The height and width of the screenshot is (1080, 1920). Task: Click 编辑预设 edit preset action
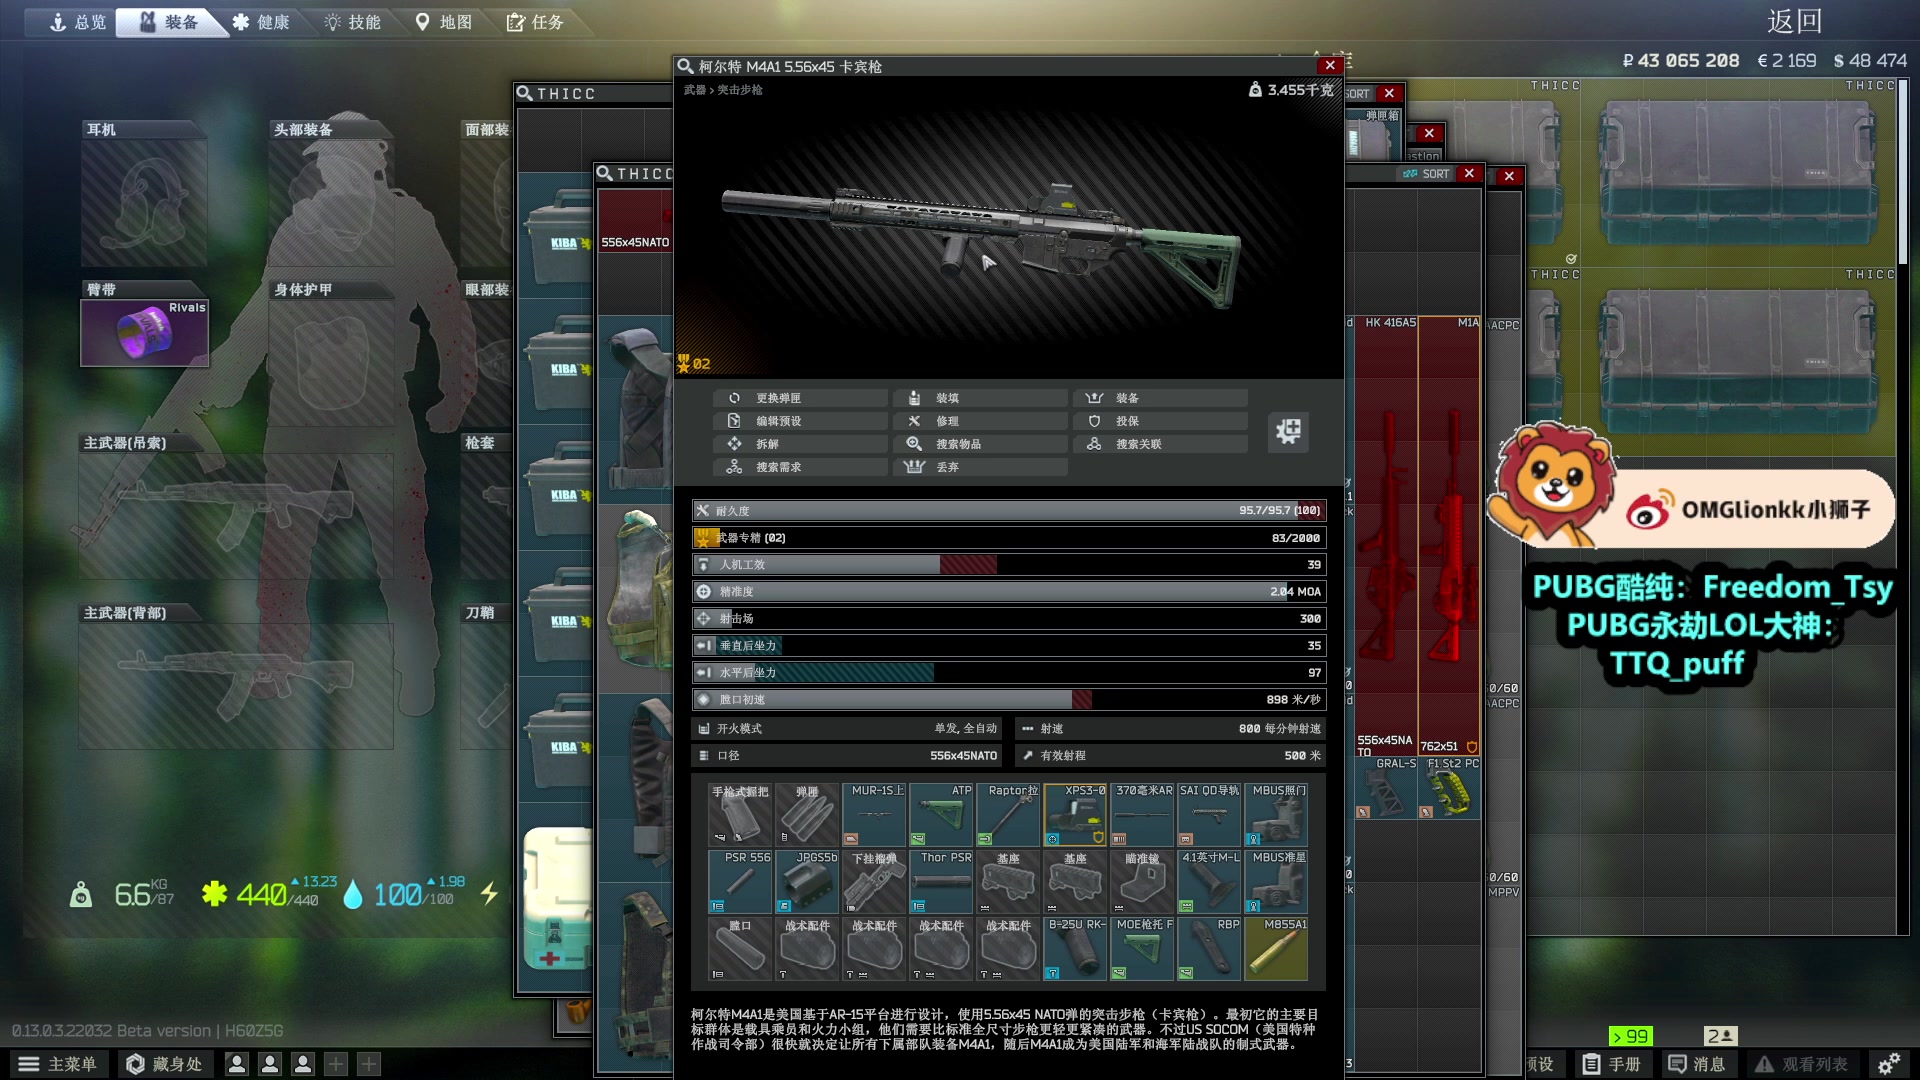click(x=800, y=421)
